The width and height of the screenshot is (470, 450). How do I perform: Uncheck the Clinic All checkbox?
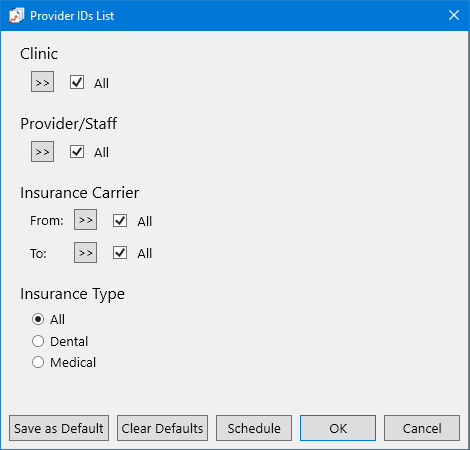click(x=77, y=82)
